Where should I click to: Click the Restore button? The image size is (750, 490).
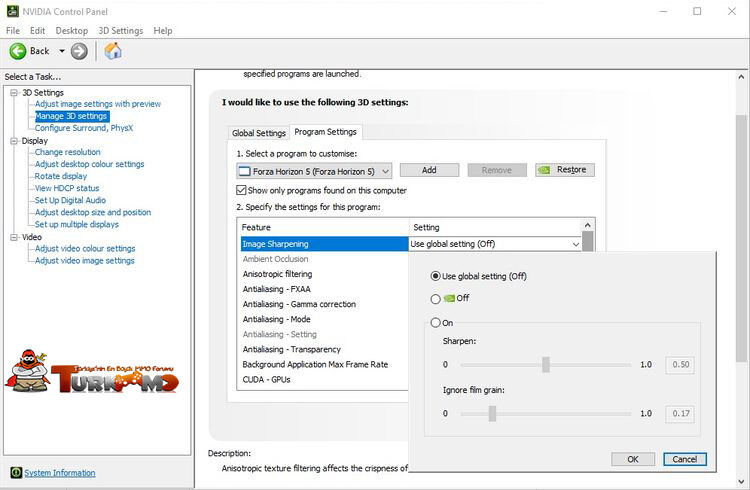pos(565,170)
